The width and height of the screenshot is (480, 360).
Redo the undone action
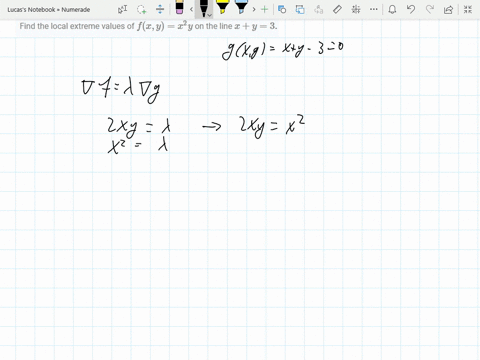click(x=430, y=9)
